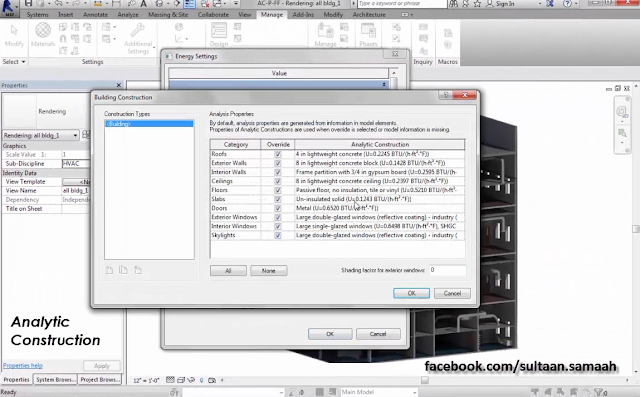
Task: Click the zoom region icon in navigation bar
Action: 622,133
